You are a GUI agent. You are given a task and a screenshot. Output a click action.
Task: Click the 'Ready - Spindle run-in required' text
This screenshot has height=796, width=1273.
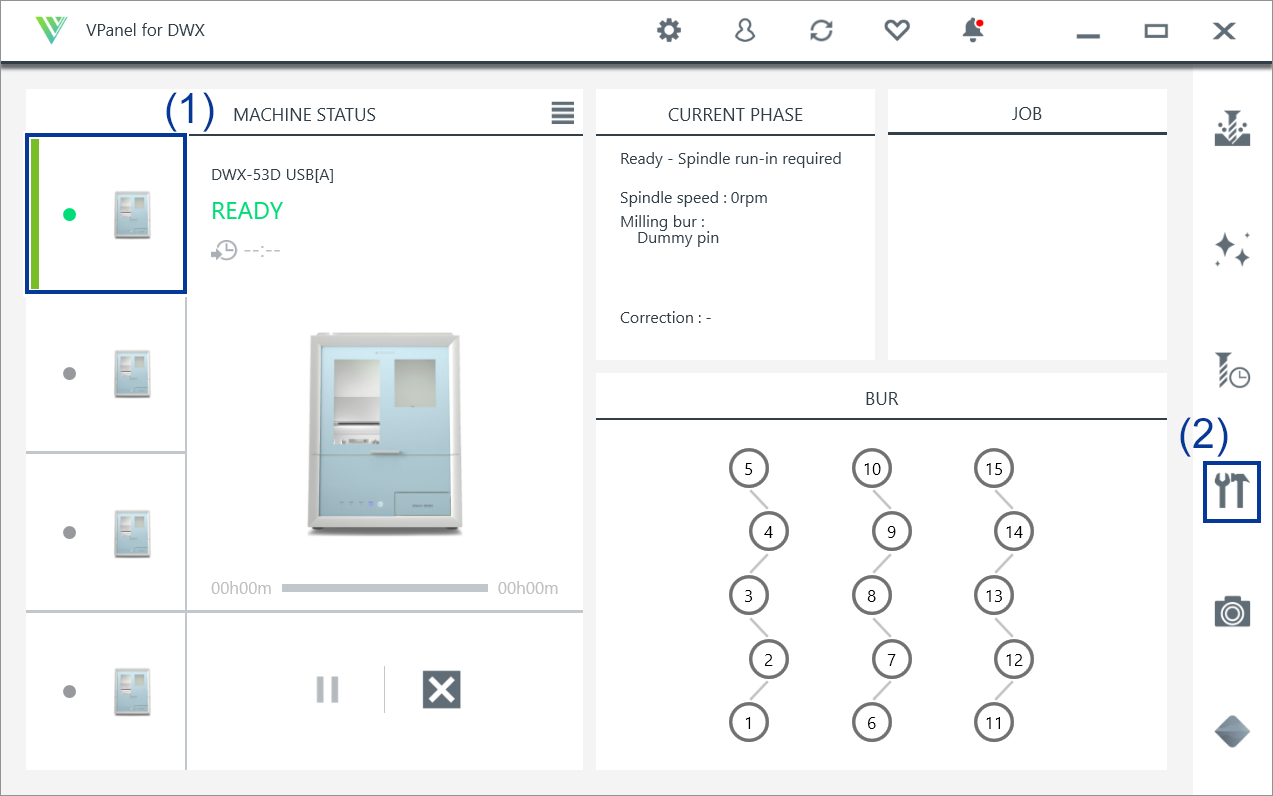[x=731, y=158]
